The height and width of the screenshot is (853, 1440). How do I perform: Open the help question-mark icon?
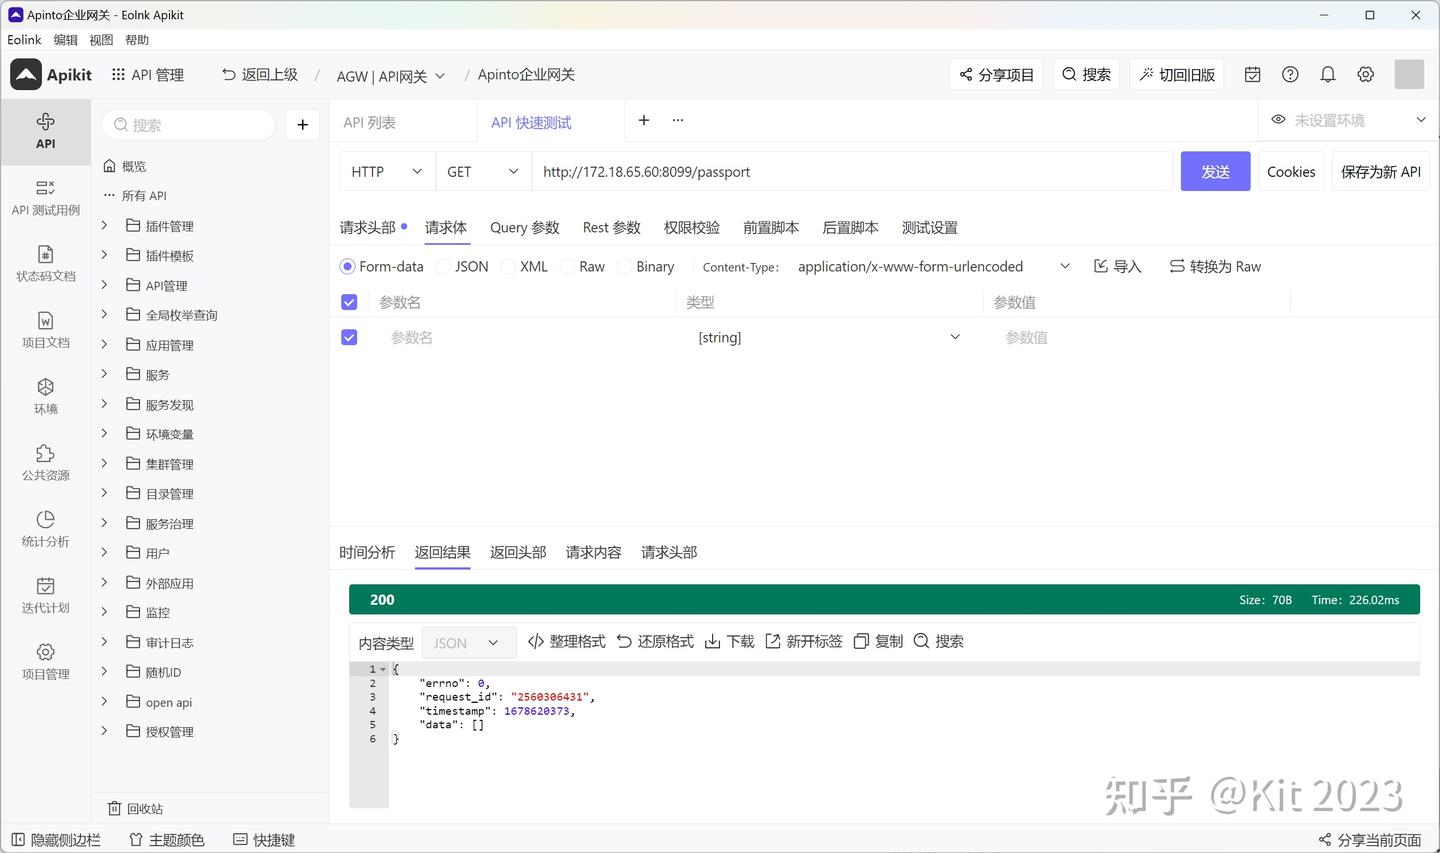(1290, 74)
